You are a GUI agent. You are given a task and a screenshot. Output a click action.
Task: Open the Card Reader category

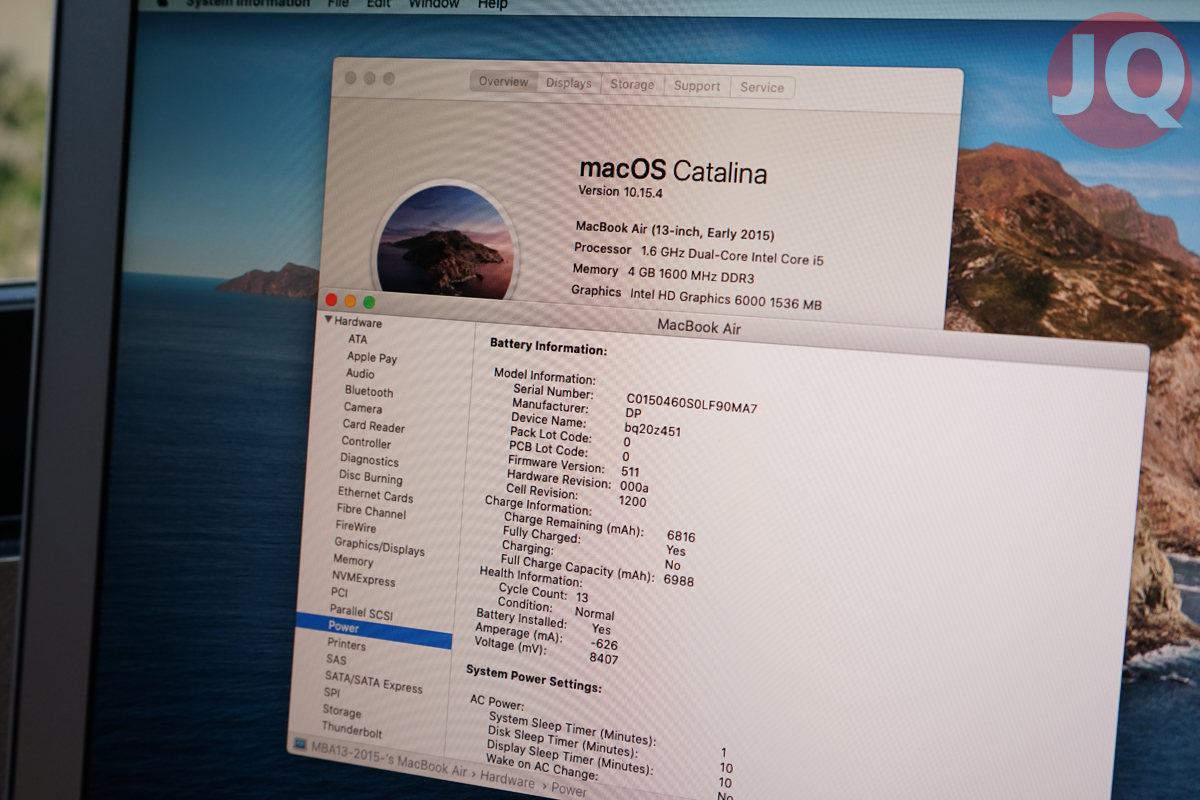374,425
